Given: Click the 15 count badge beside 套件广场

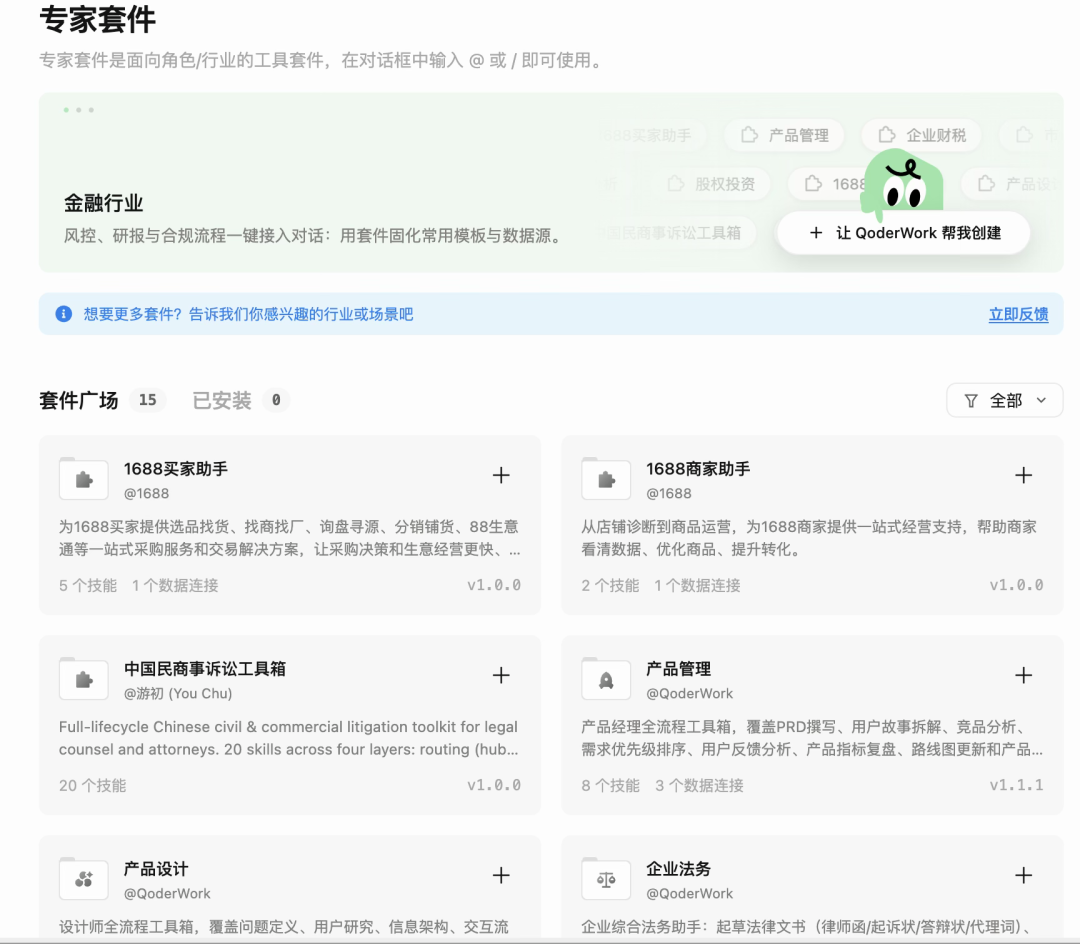Looking at the screenshot, I should point(147,400).
